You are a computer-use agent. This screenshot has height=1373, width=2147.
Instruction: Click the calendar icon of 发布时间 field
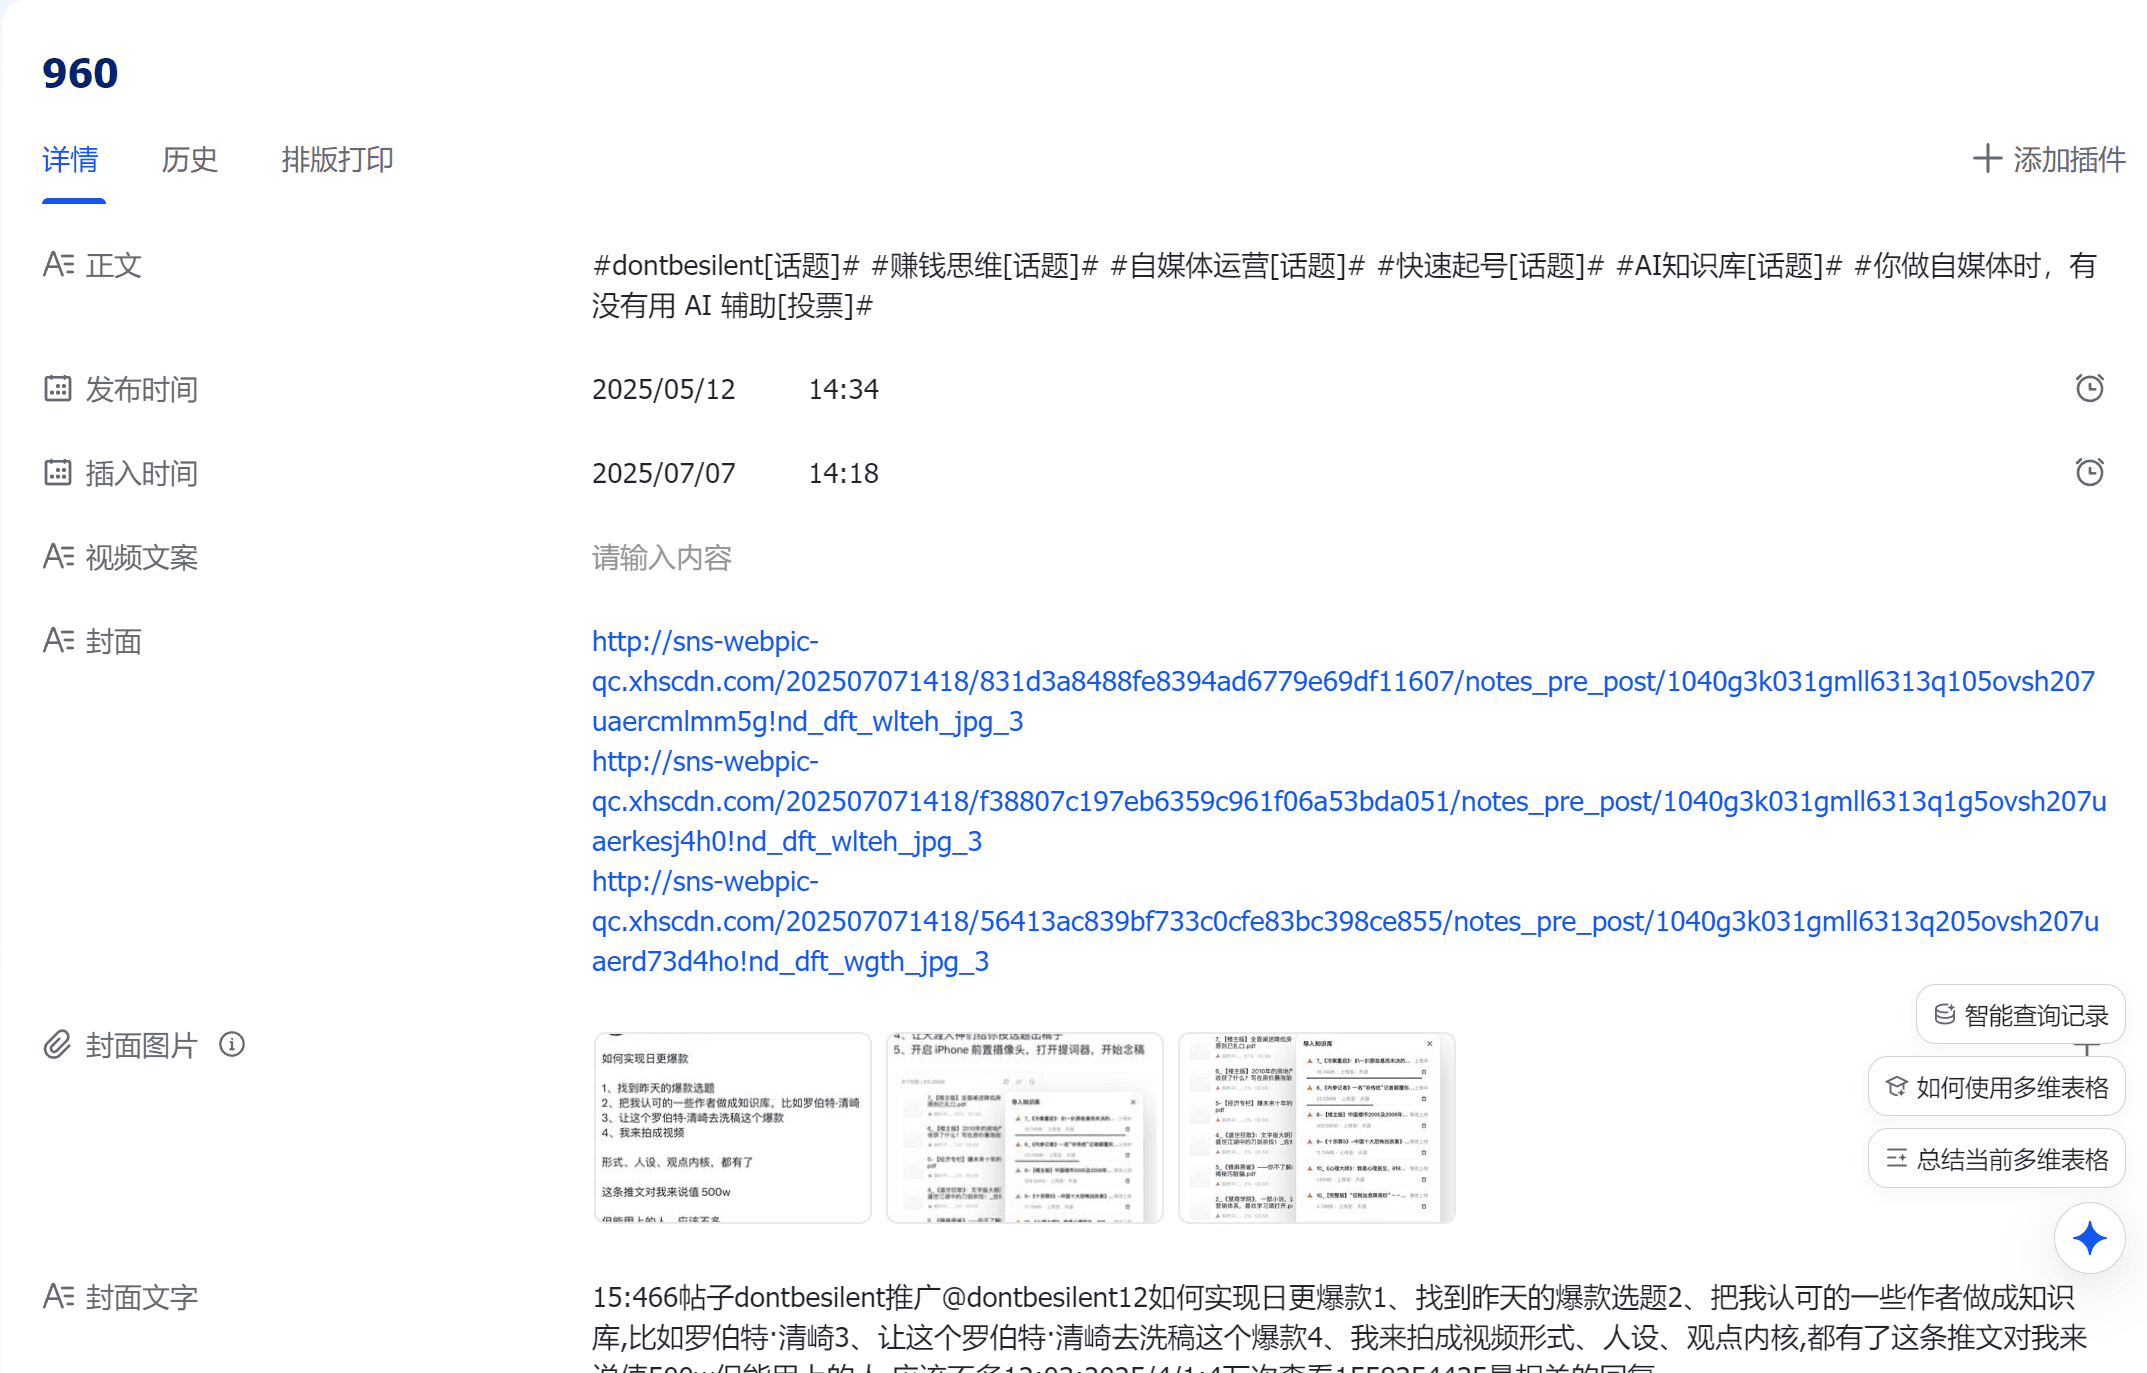click(57, 389)
